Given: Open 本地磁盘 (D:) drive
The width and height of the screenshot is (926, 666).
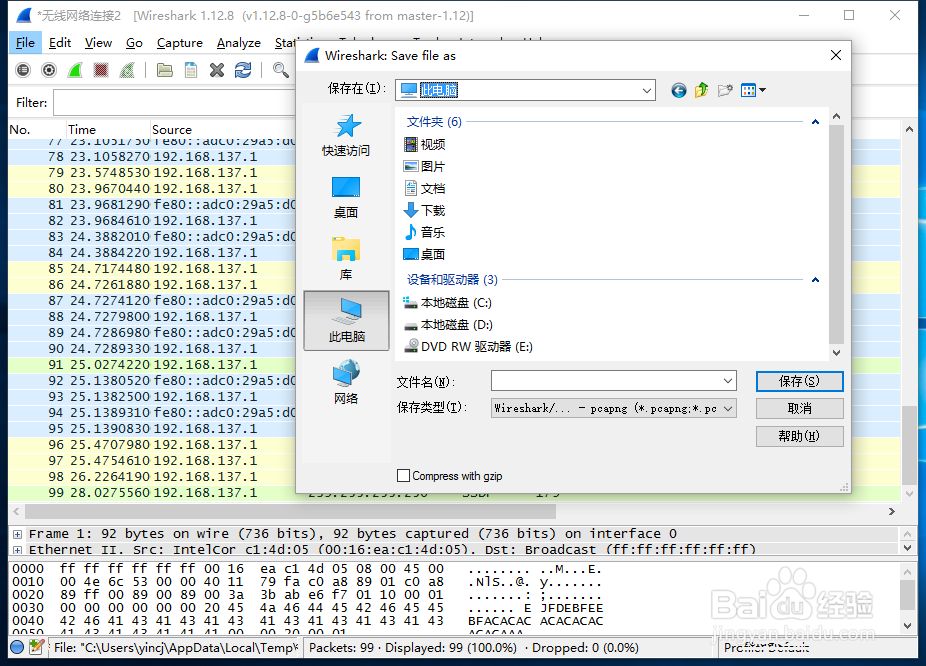Looking at the screenshot, I should [448, 325].
